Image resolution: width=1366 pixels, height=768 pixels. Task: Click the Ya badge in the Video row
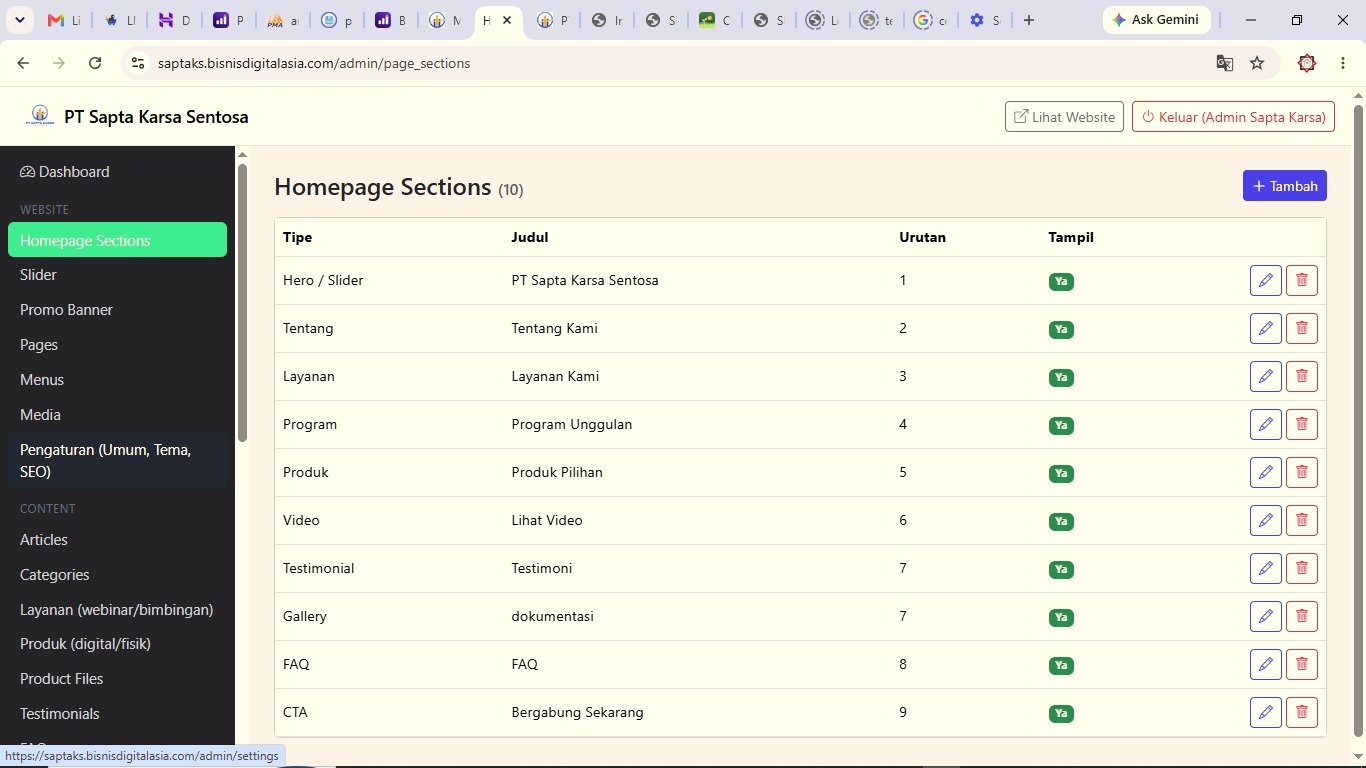coord(1061,521)
